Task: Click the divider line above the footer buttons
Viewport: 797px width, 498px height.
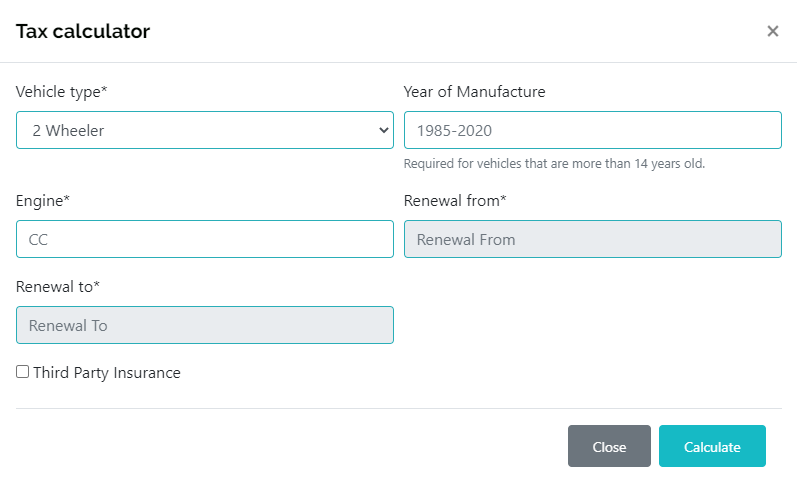Action: [398, 408]
